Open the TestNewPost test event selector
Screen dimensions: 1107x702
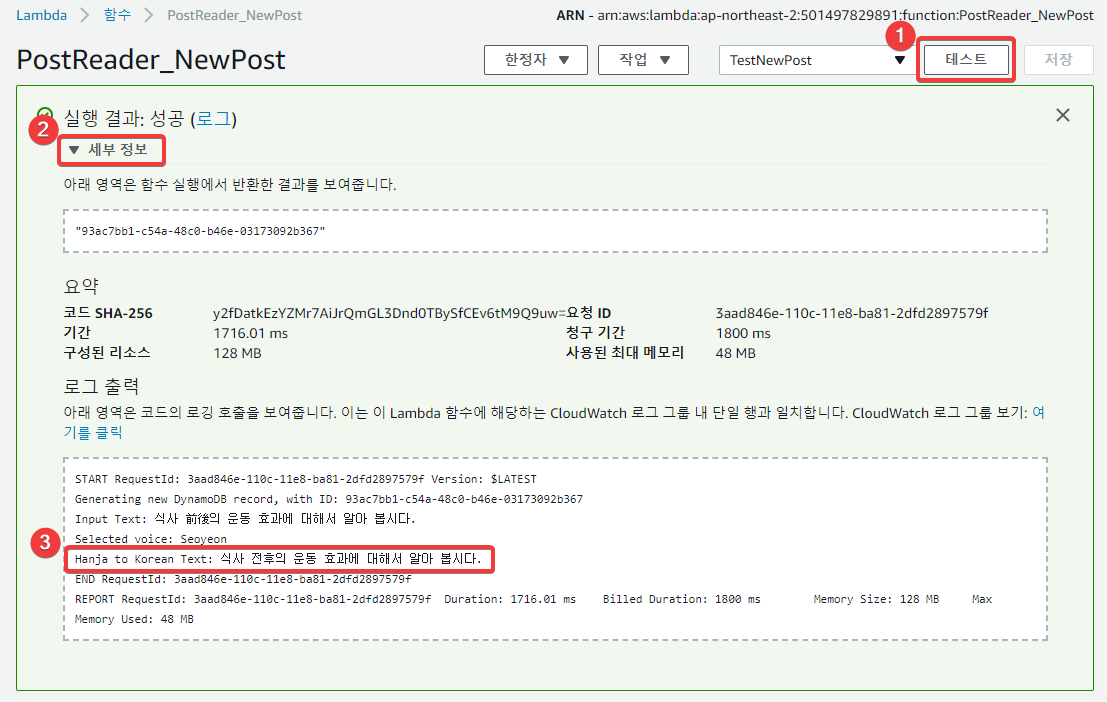[816, 60]
